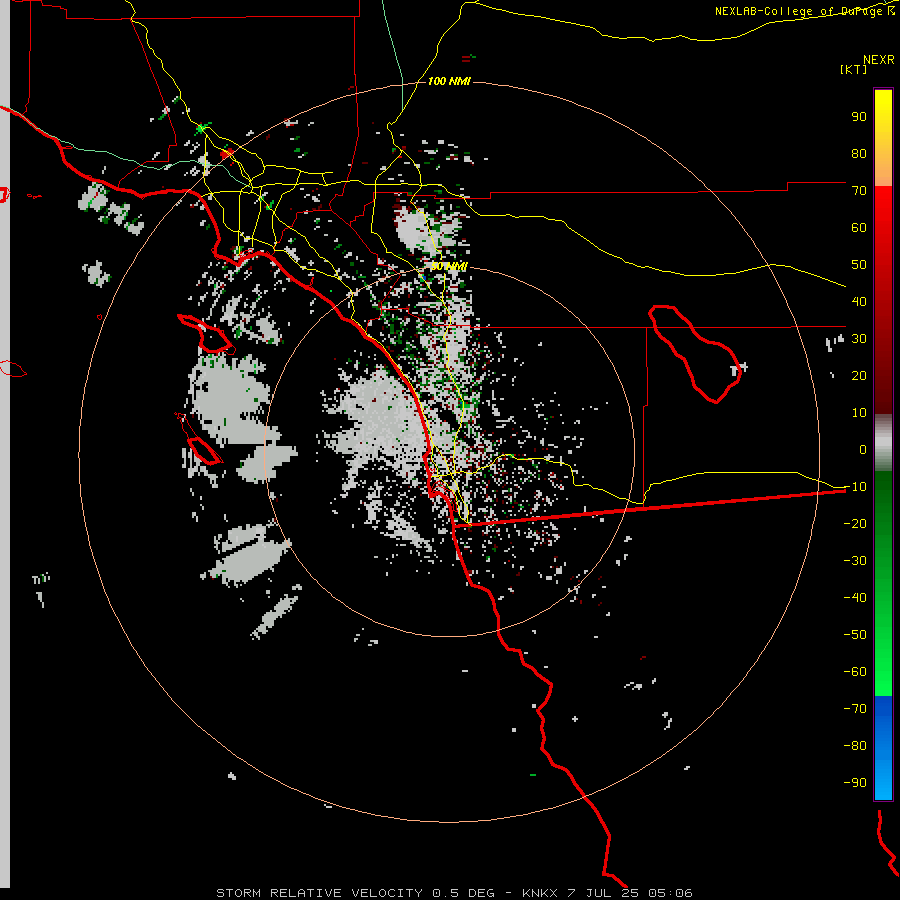This screenshot has width=900, height=900.
Task: Click the -90 value on the scale
Action: coord(855,783)
